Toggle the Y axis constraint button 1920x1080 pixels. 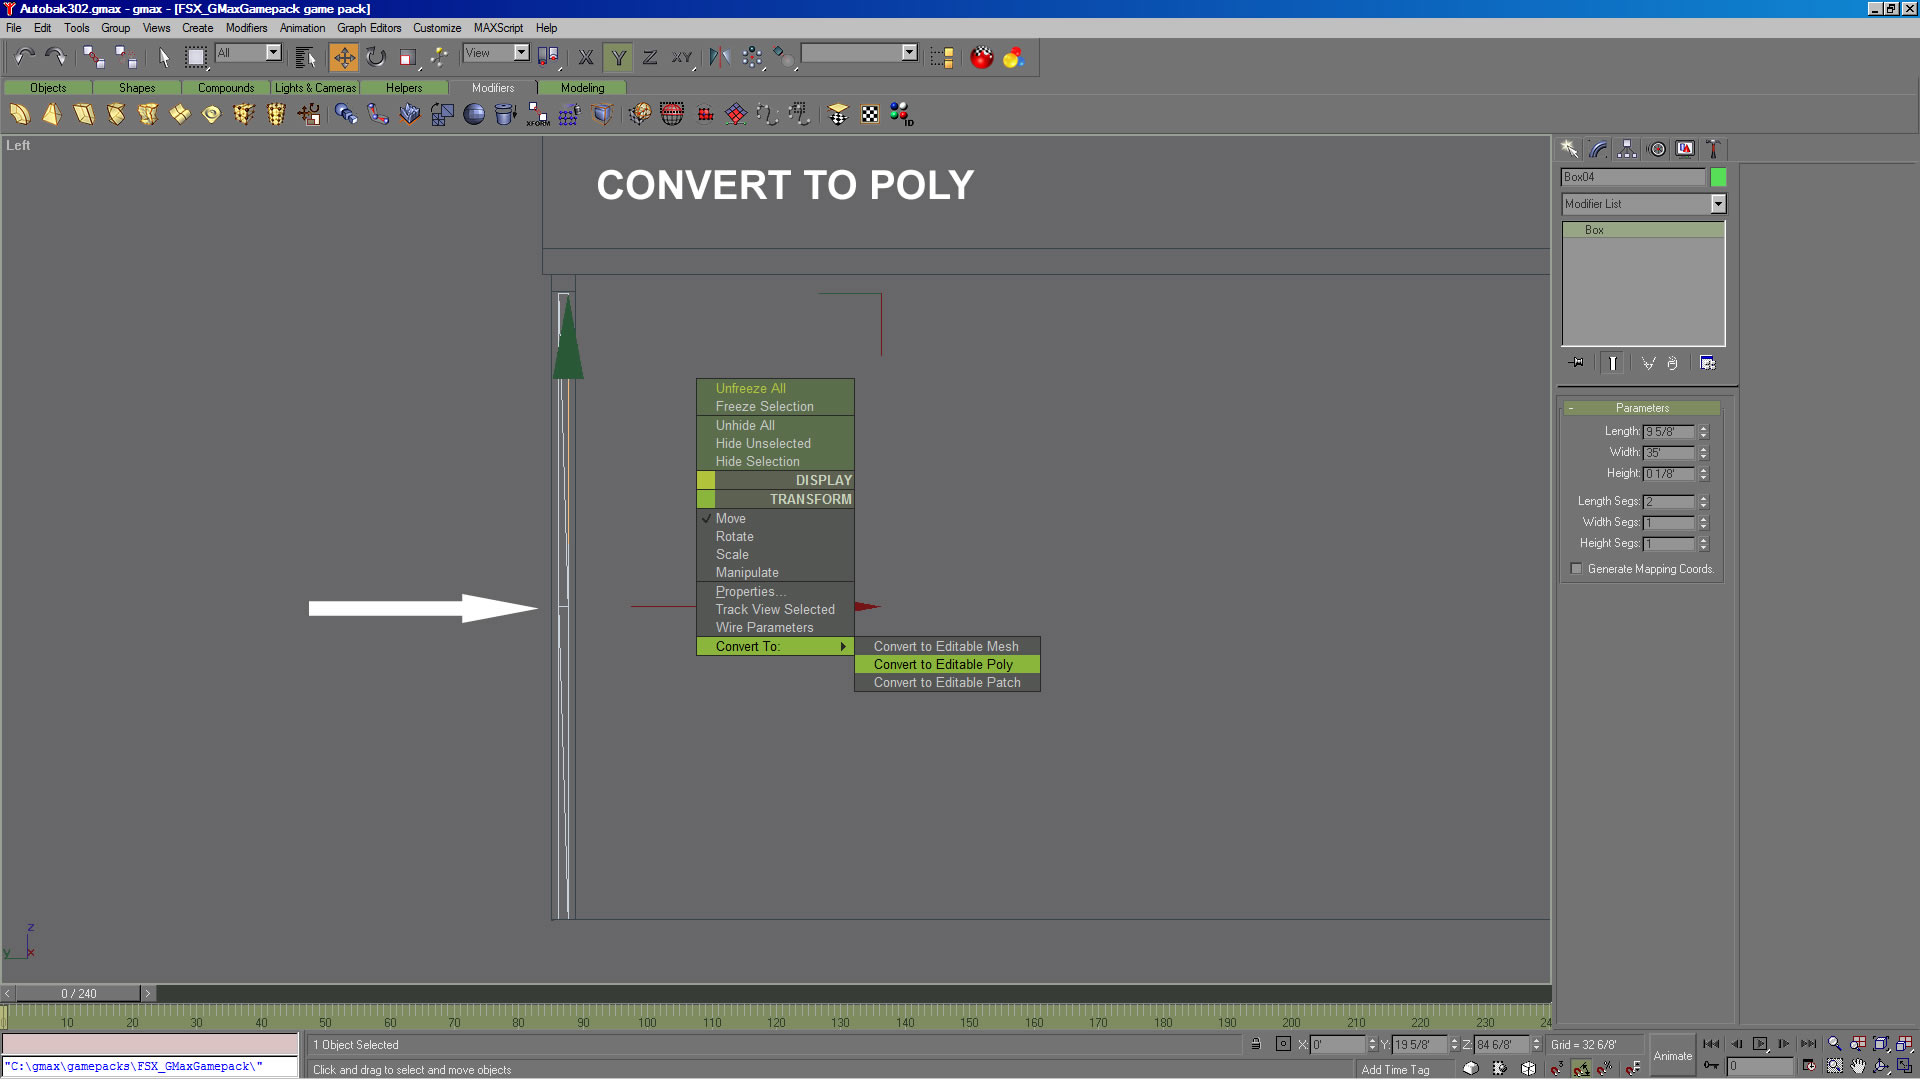point(618,57)
